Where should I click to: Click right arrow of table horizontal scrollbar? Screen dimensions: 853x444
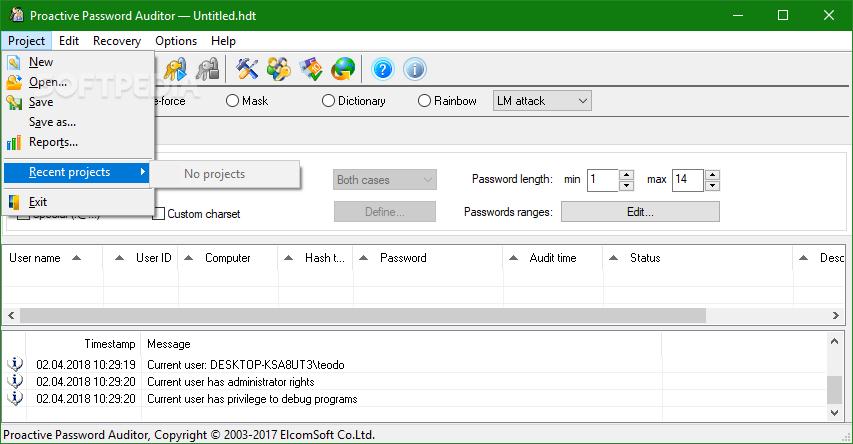[836, 315]
